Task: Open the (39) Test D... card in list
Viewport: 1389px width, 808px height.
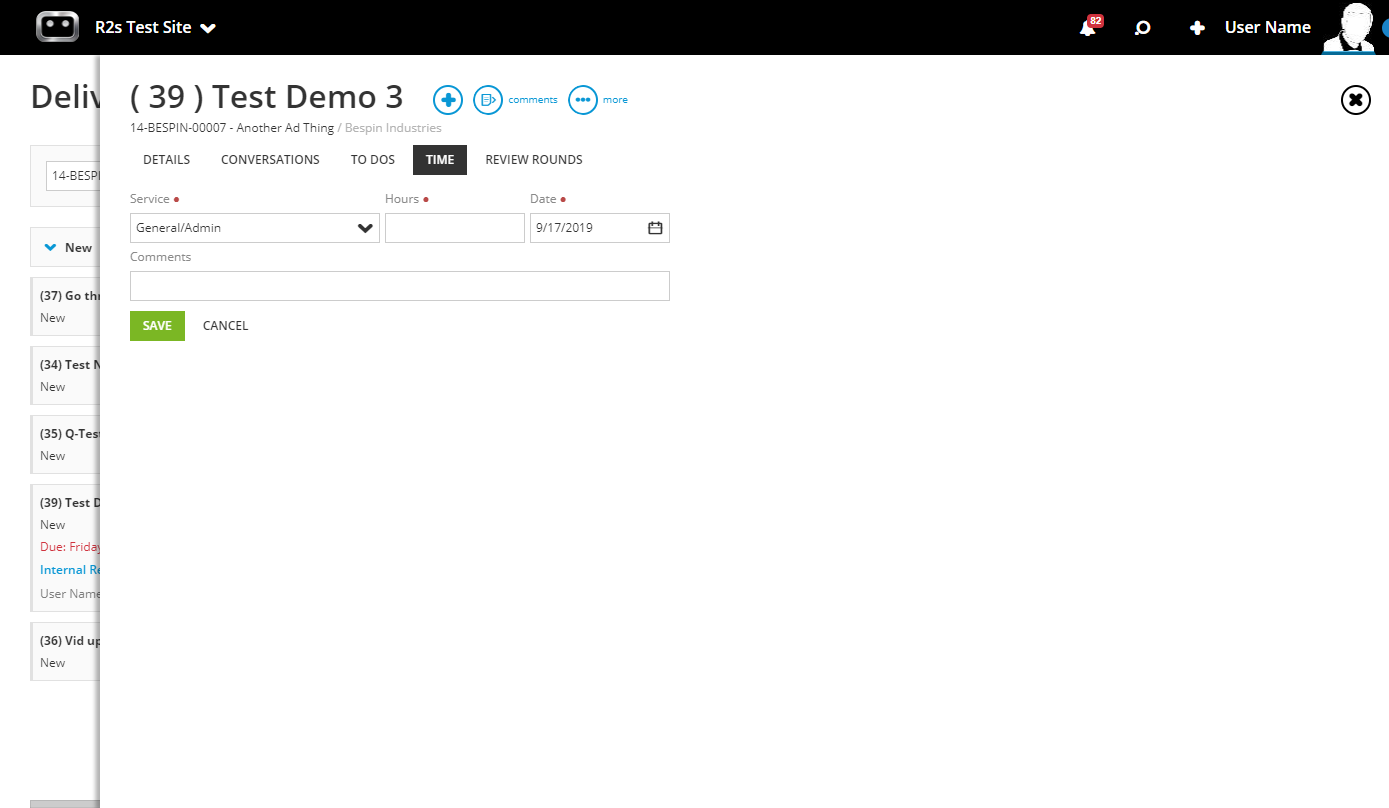Action: coord(66,548)
